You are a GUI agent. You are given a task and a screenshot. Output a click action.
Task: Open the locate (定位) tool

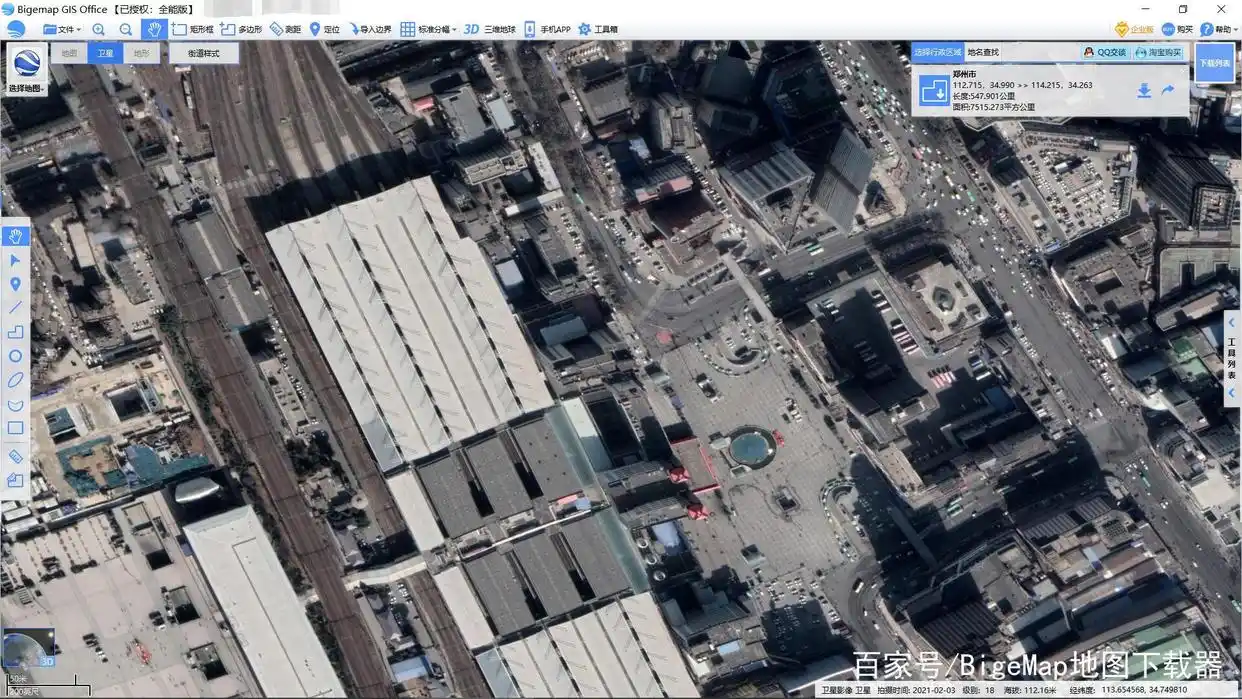pos(324,29)
